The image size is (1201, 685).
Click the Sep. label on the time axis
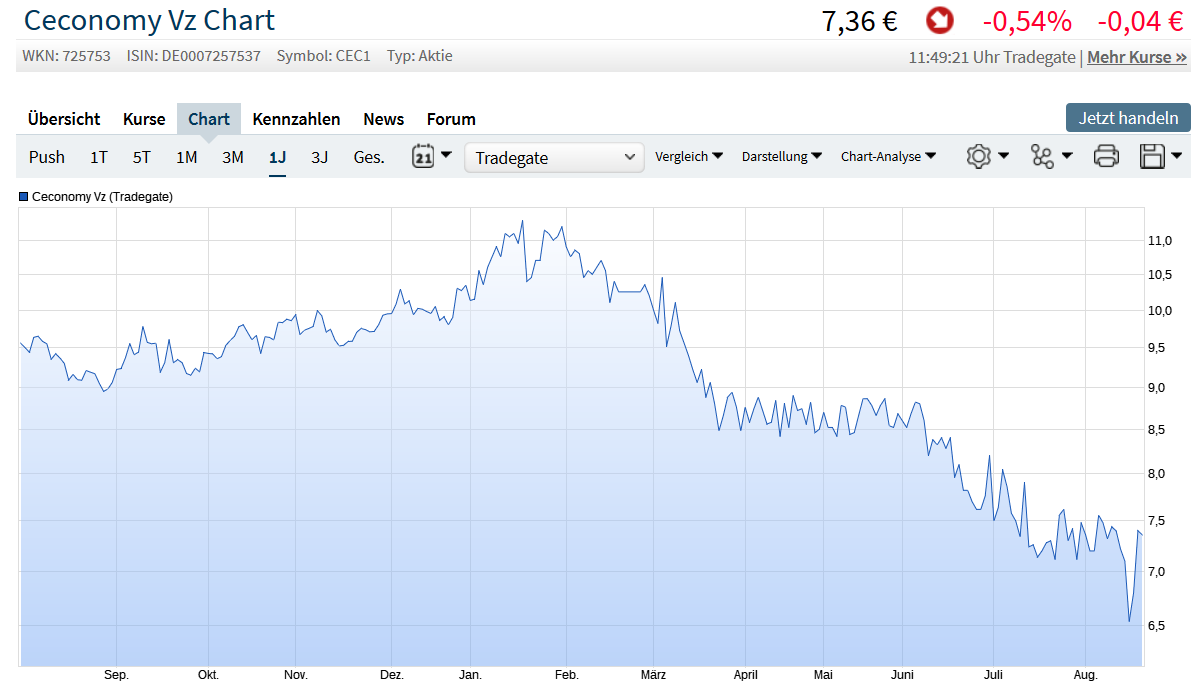coord(117,675)
